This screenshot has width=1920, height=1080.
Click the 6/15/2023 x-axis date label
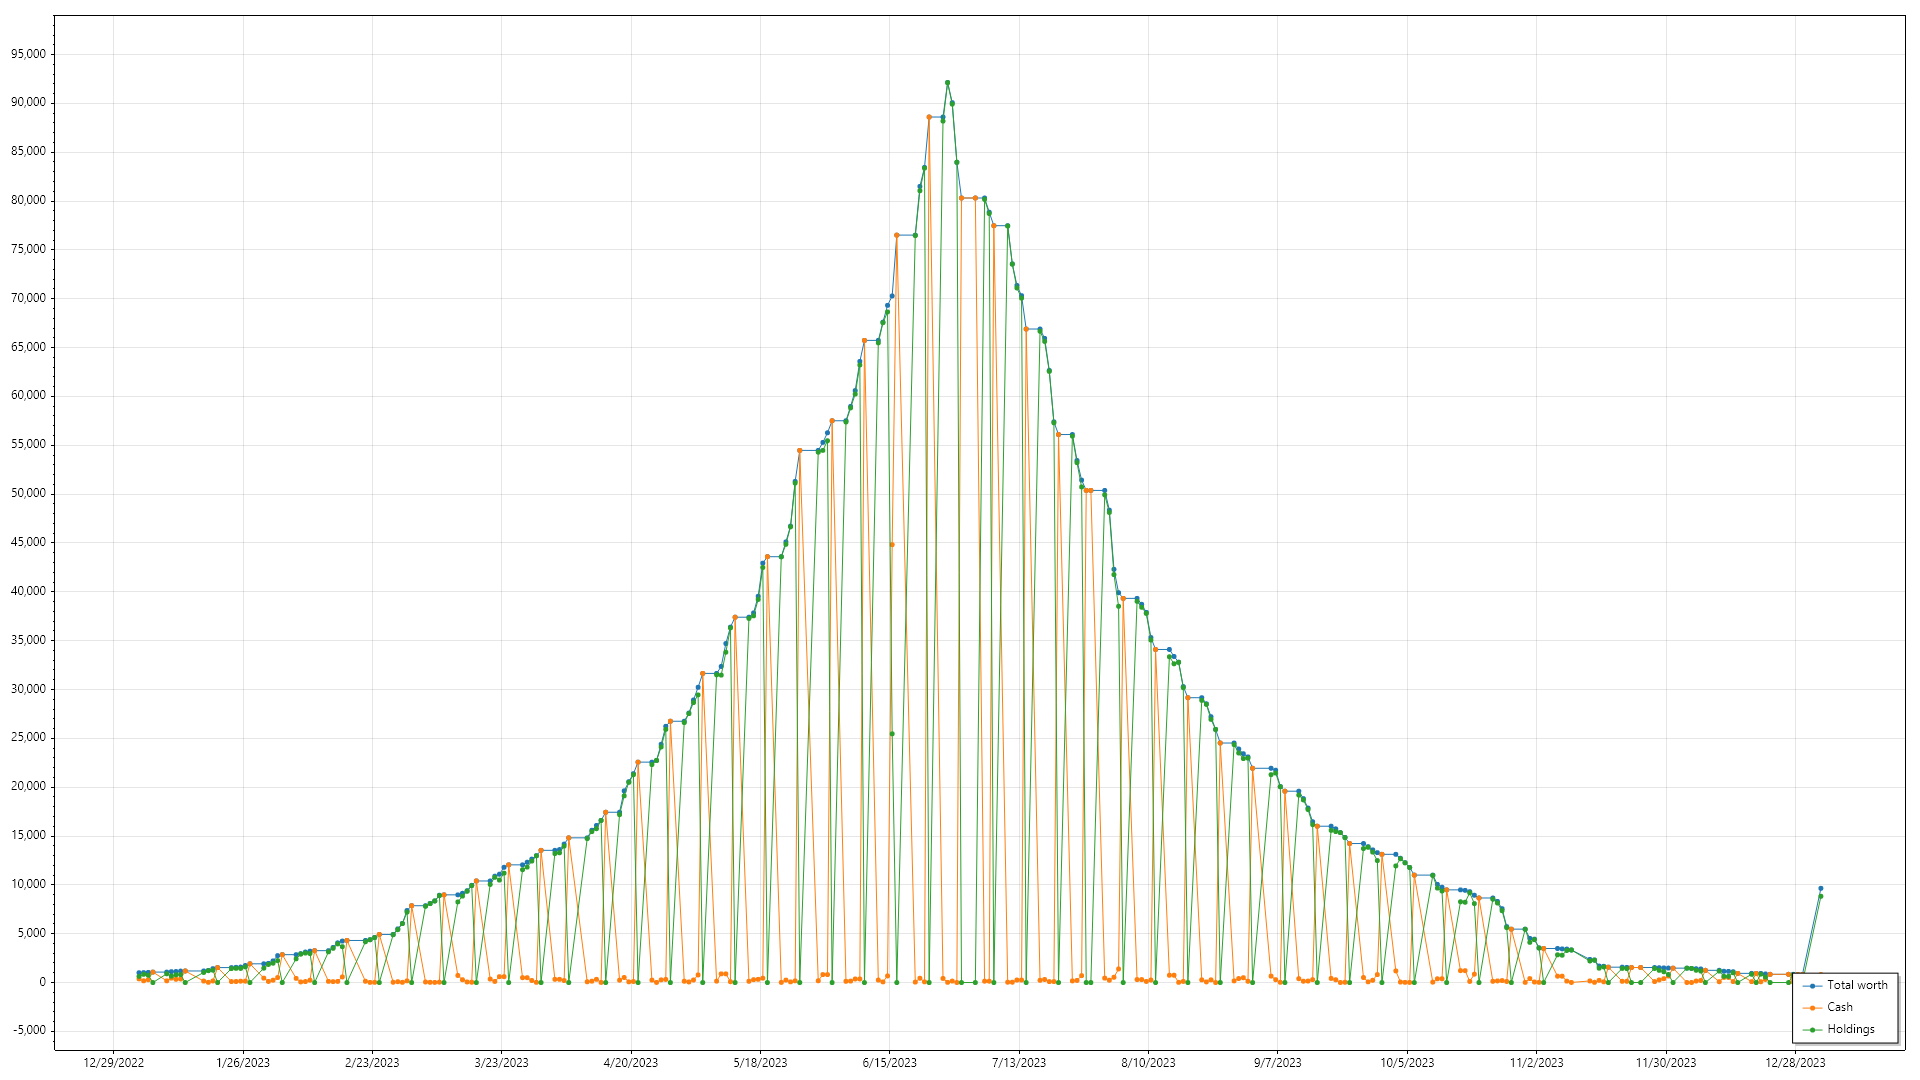coord(889,1063)
